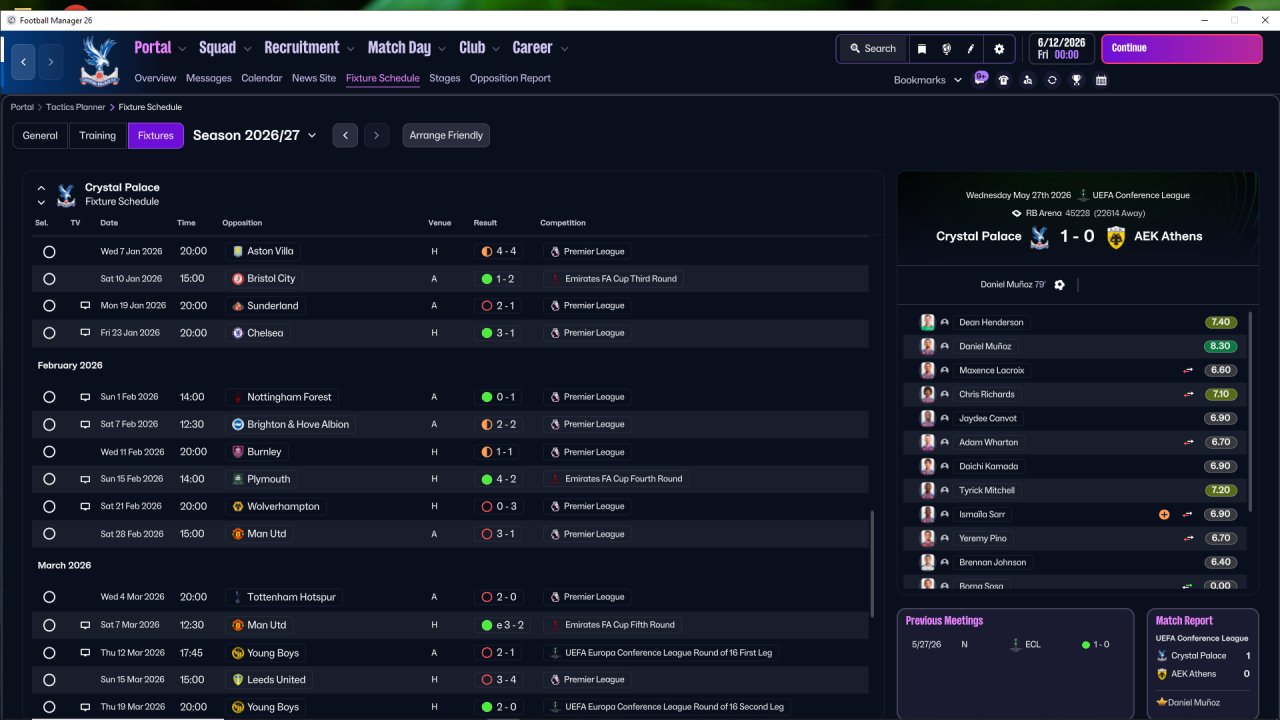This screenshot has height=720, width=1280.
Task: Open the Season 2026/27 dropdown
Action: [x=254, y=135]
